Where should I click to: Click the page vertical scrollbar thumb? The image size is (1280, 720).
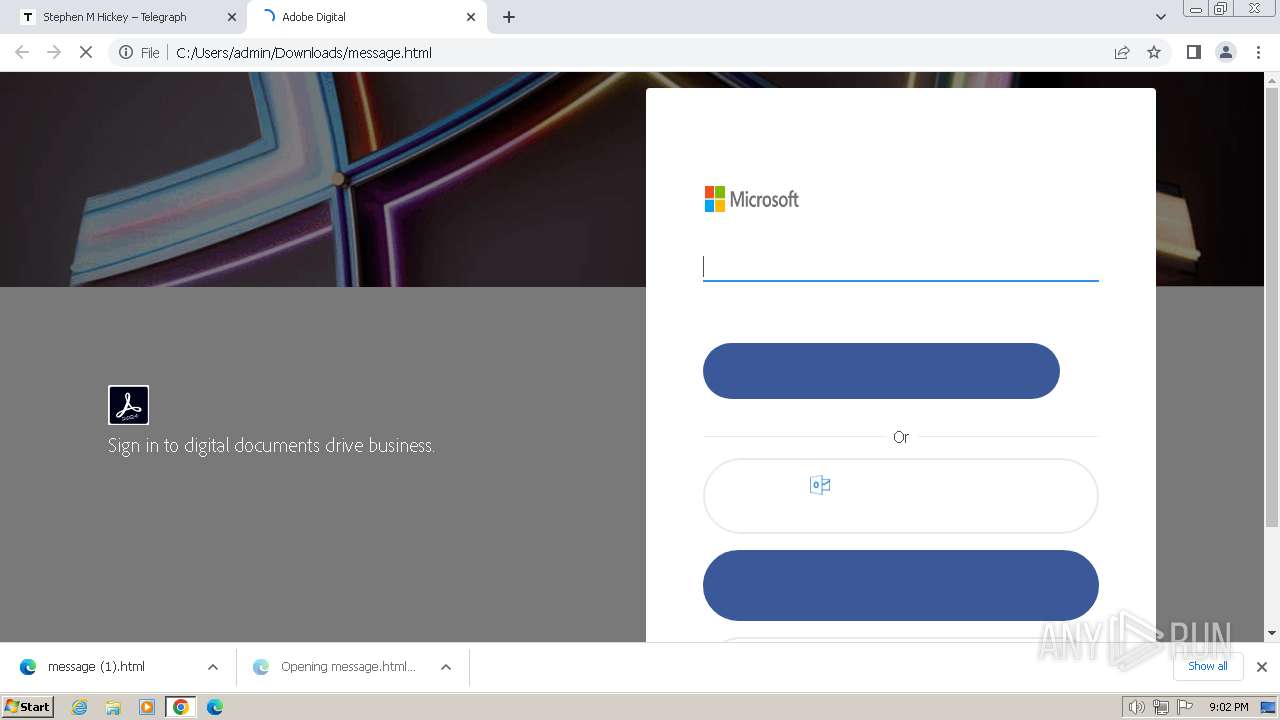pos(1272,307)
